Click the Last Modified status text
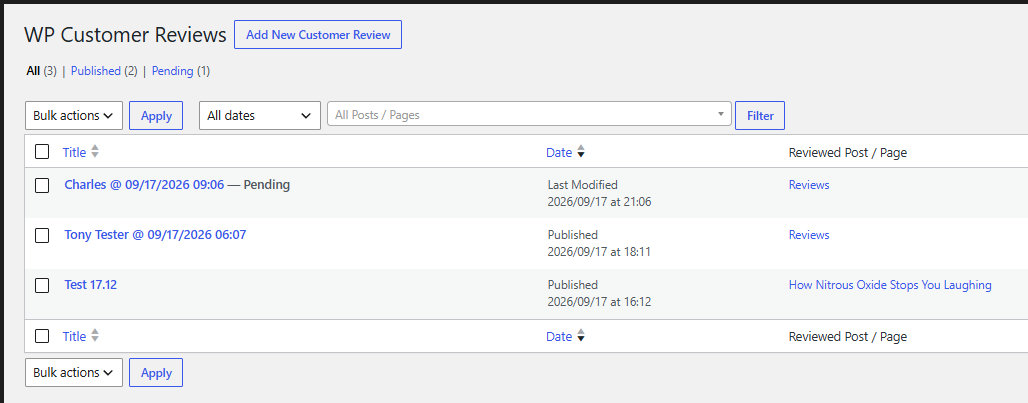The height and width of the screenshot is (403, 1028). 582,185
